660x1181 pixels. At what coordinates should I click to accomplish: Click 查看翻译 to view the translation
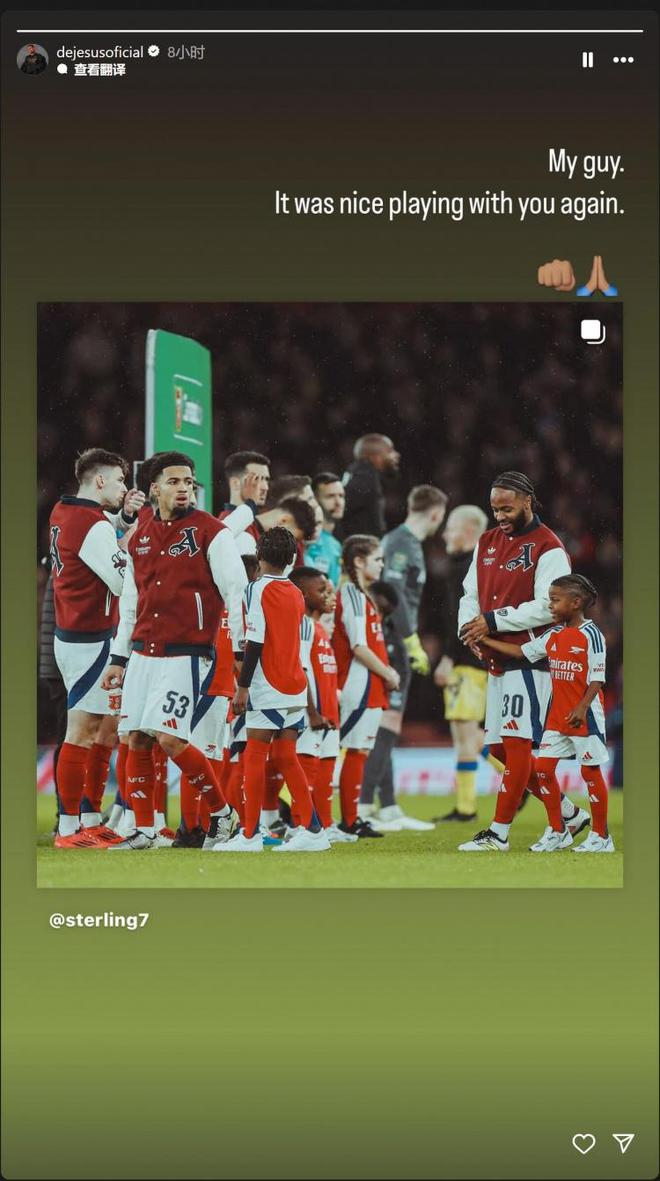pos(99,70)
